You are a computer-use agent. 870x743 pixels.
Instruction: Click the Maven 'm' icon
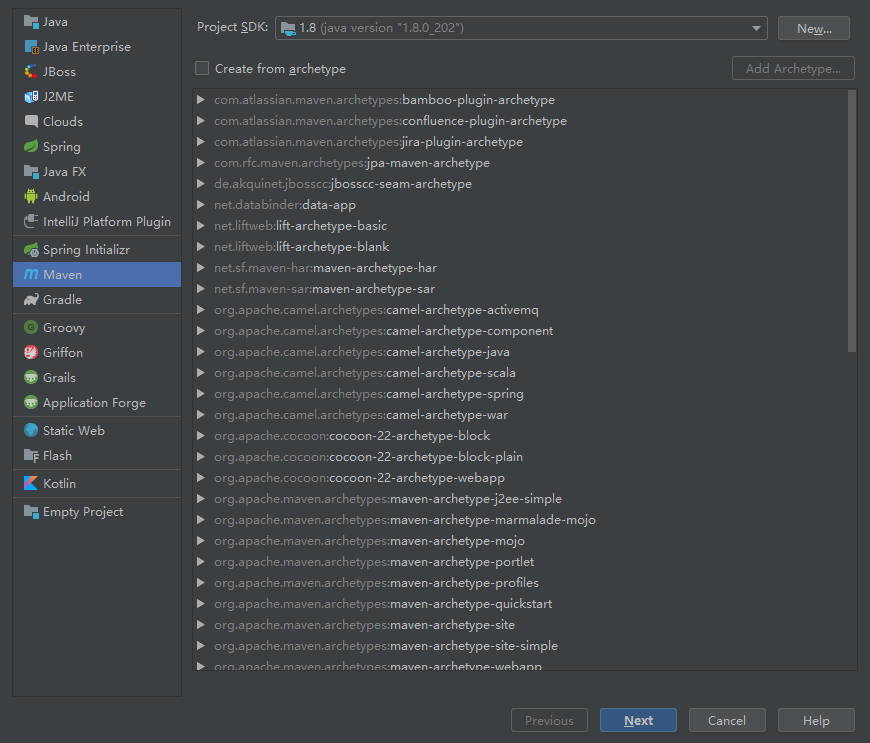click(x=31, y=275)
